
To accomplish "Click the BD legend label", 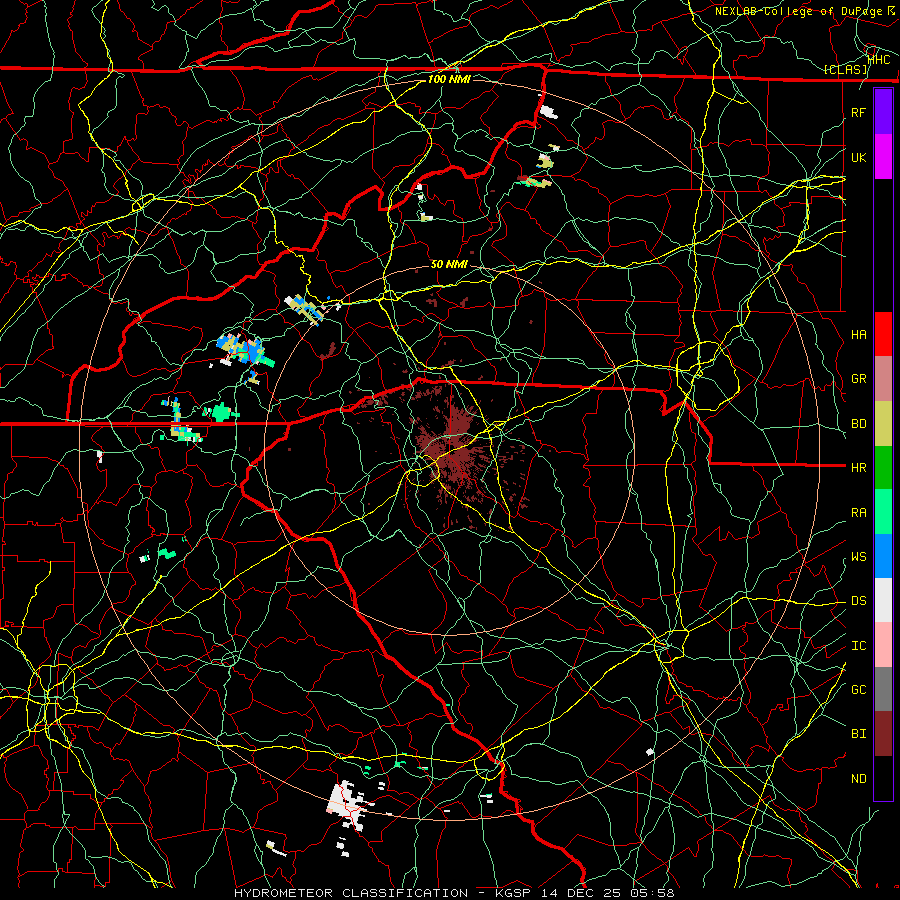I will [x=859, y=424].
